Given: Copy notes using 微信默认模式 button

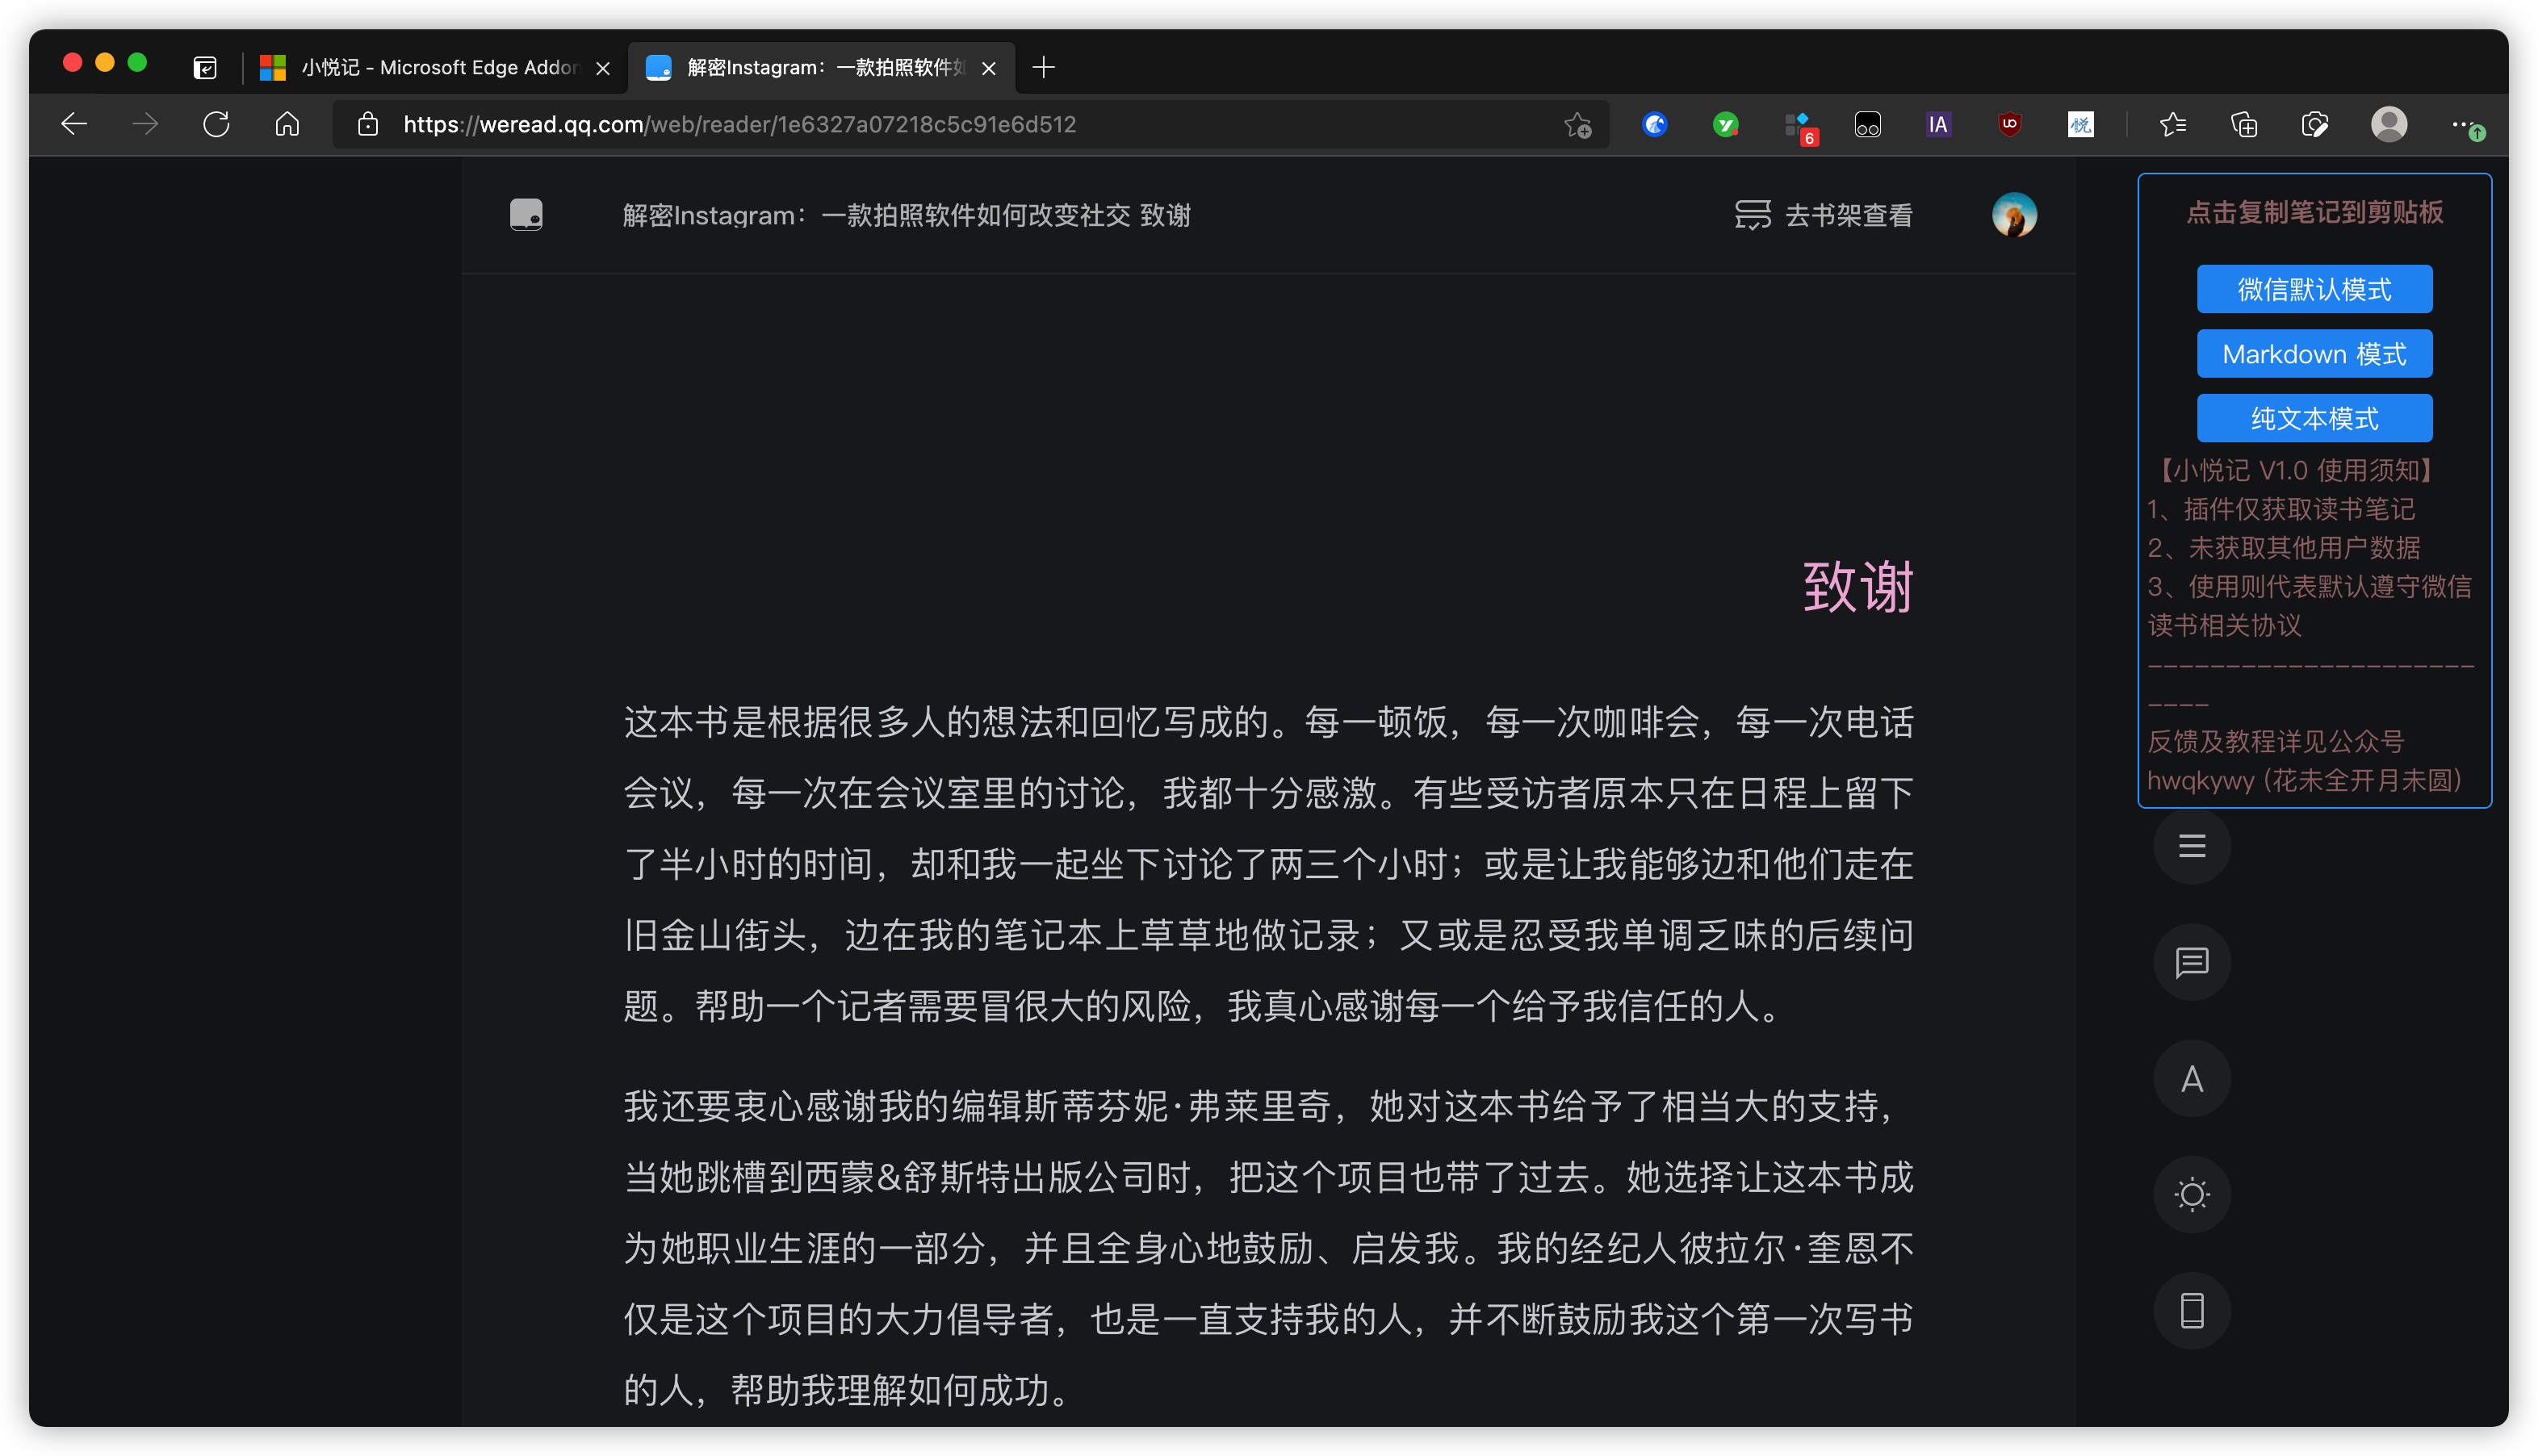Looking at the screenshot, I should pos(2313,290).
